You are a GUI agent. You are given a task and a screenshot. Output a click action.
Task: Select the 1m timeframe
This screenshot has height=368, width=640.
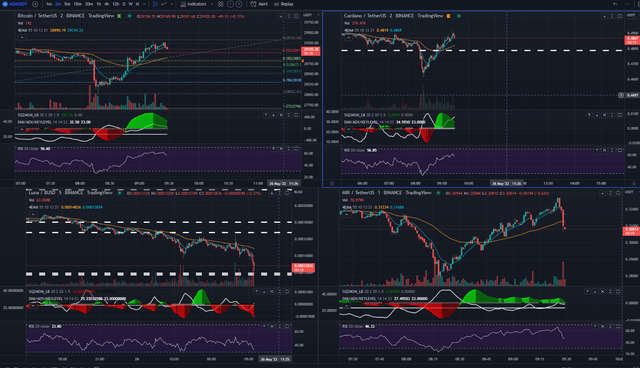(49, 4)
